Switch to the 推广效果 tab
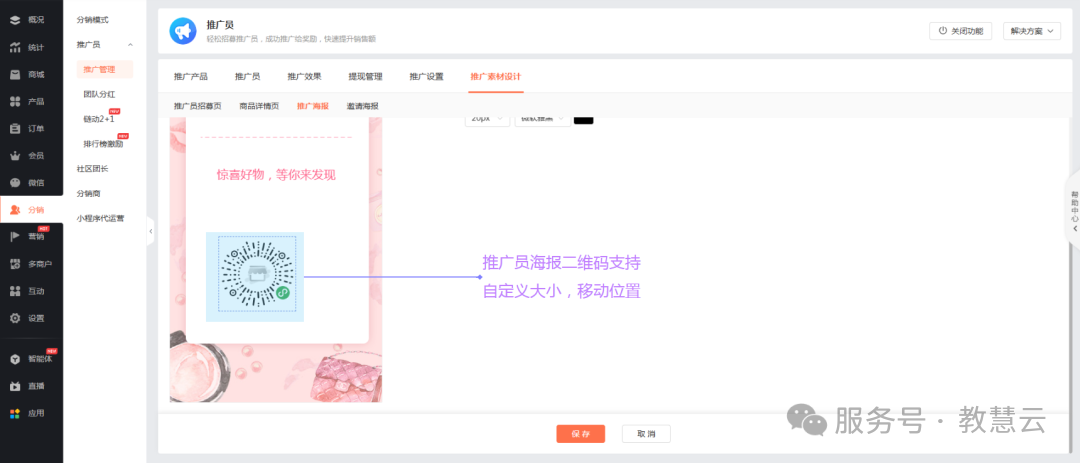This screenshot has height=463, width=1080. pyautogui.click(x=304, y=76)
